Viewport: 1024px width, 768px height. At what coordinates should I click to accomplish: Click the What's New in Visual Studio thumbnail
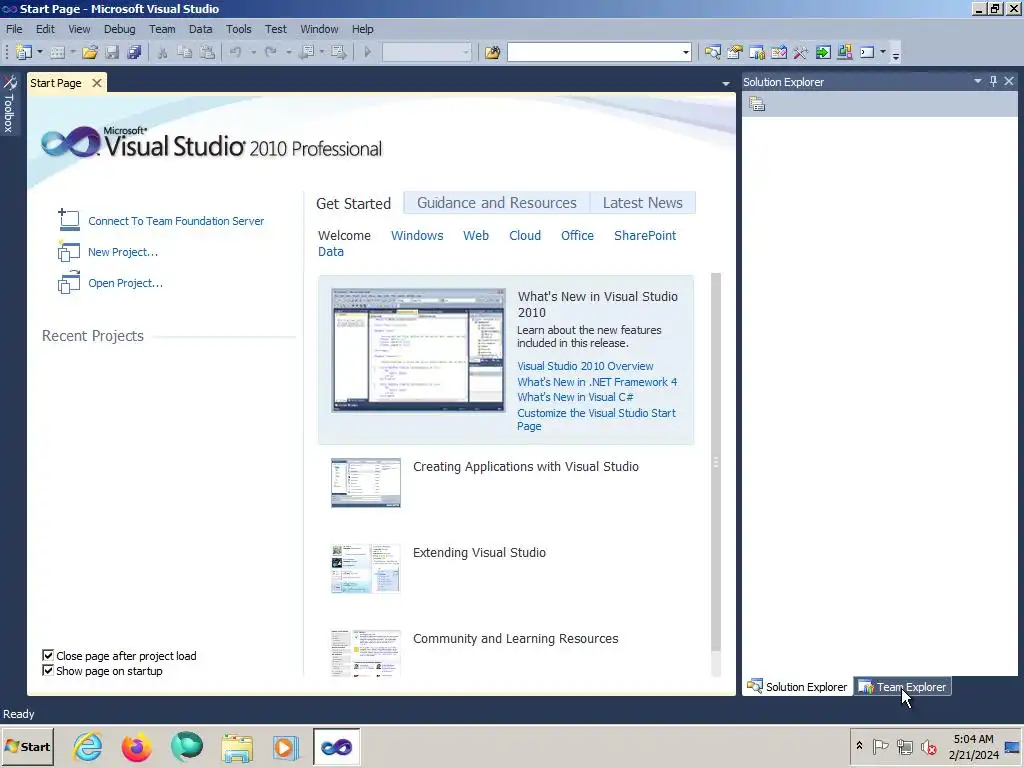pyautogui.click(x=418, y=350)
